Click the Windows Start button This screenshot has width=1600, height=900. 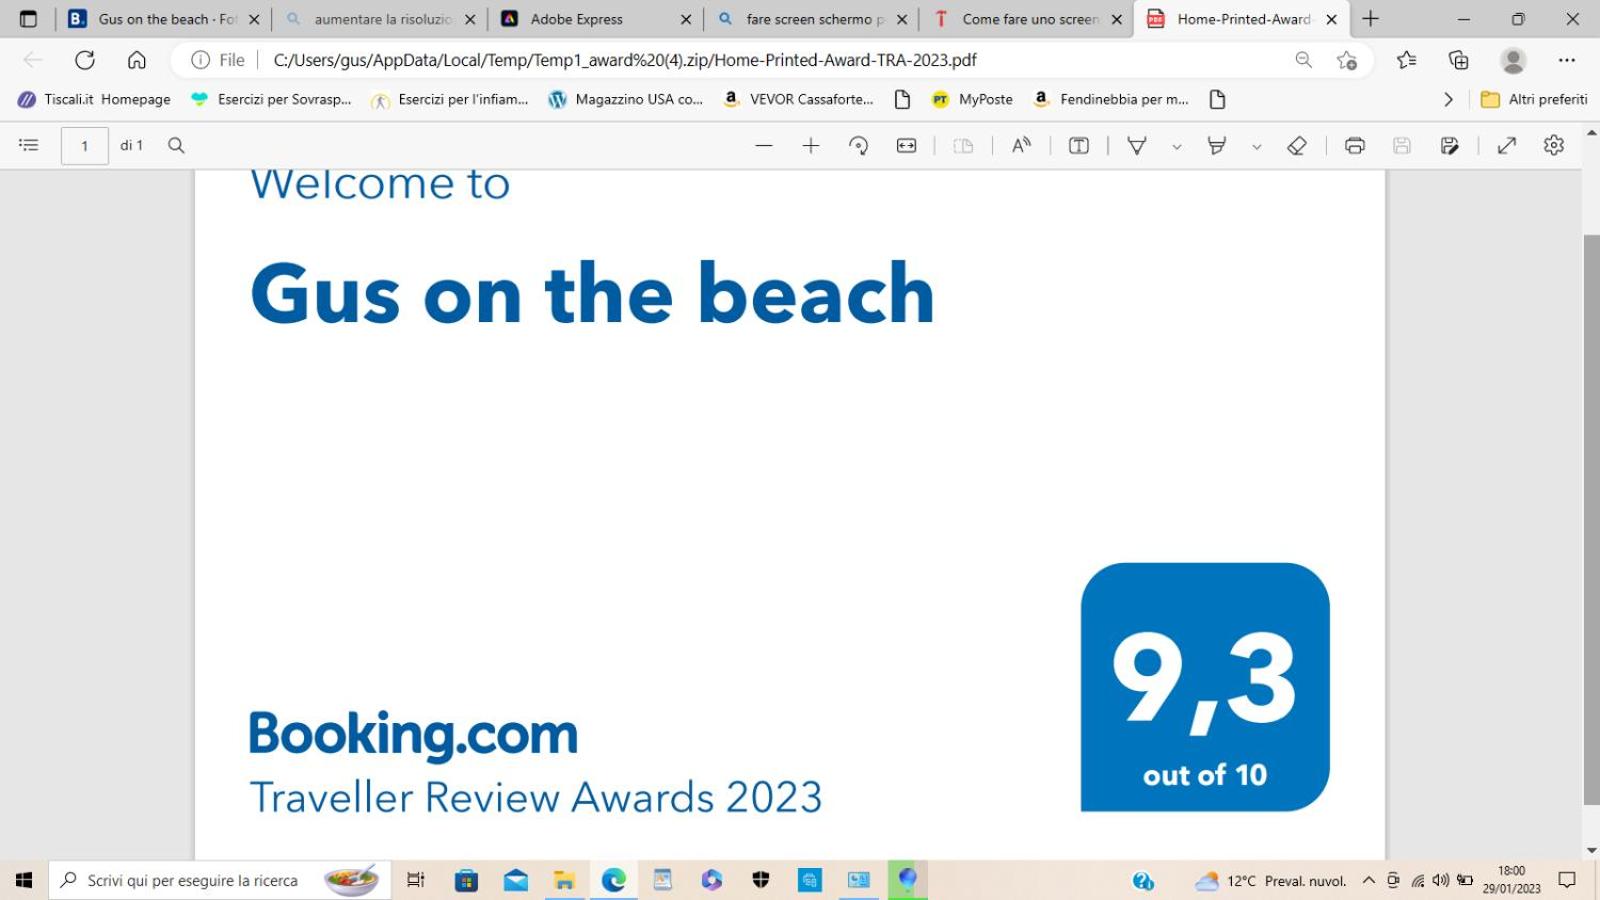tap(24, 880)
